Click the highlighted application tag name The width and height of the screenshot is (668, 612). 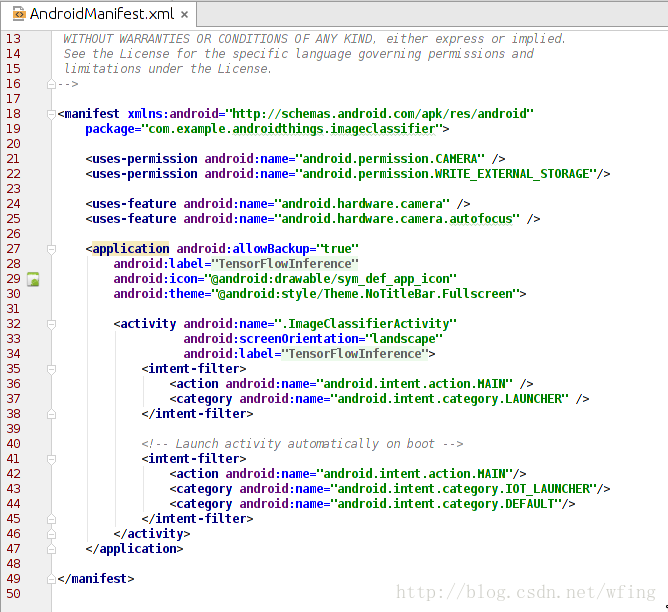(x=131, y=249)
